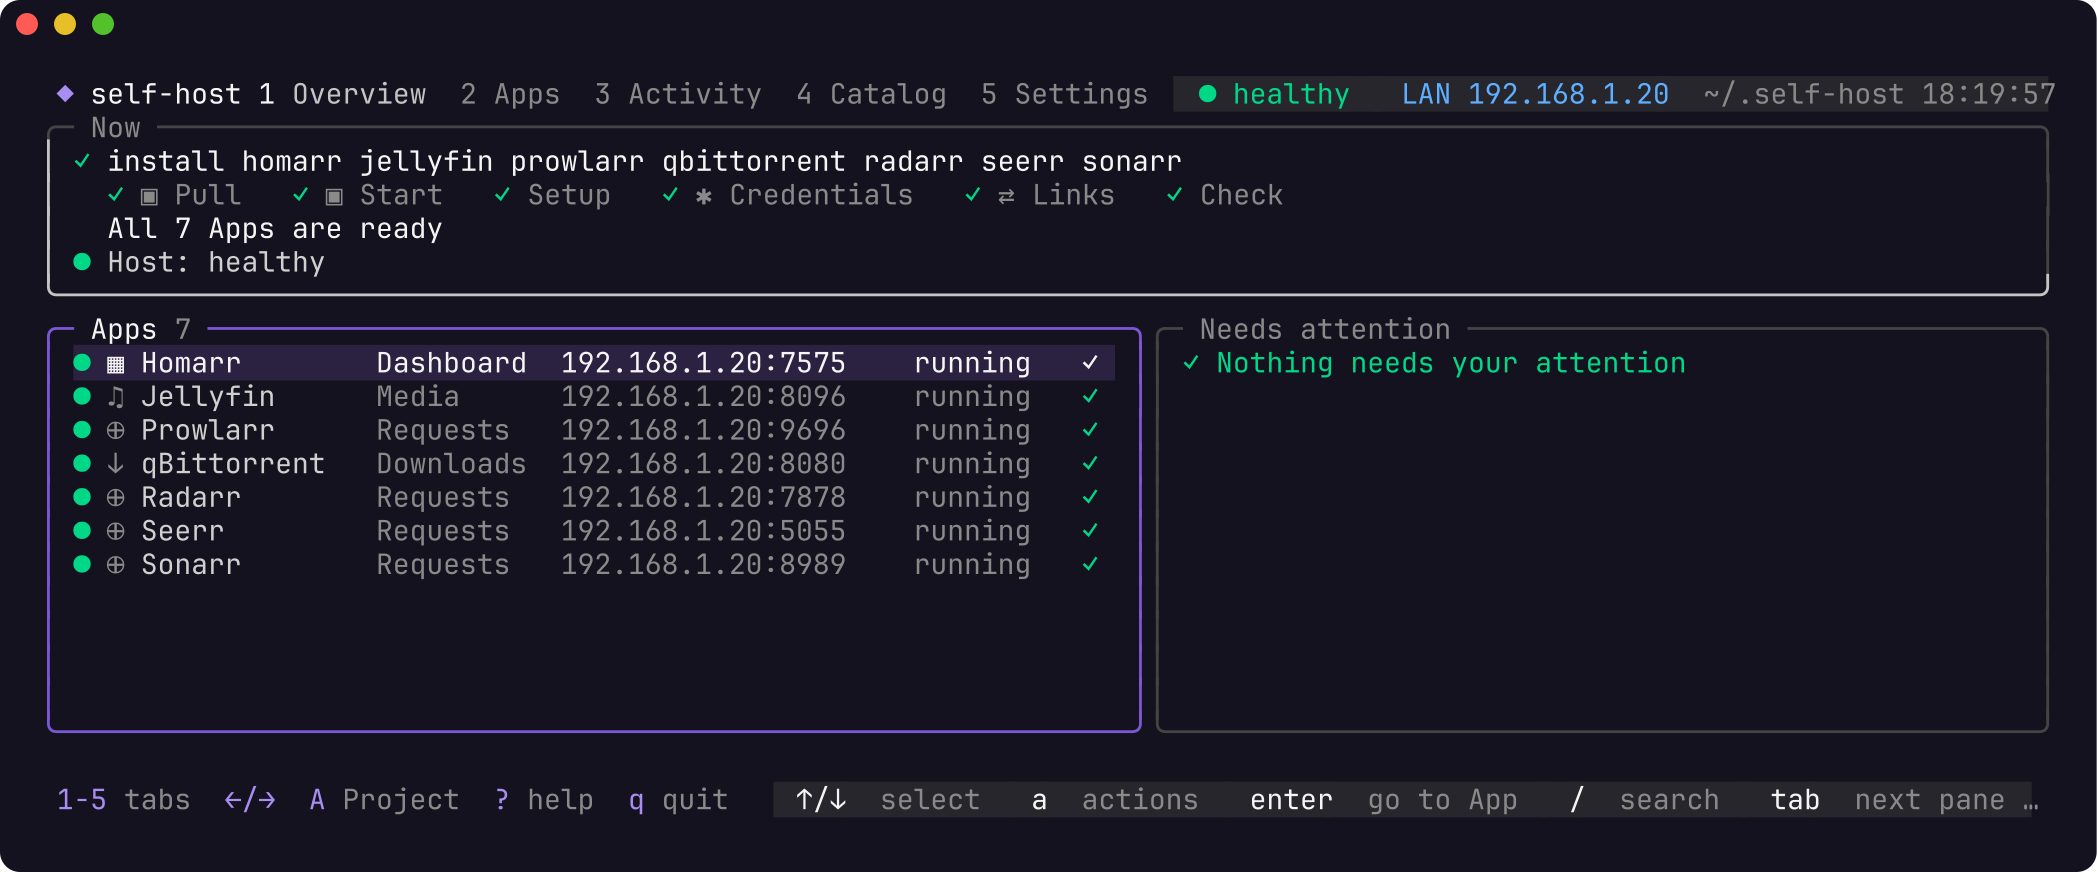Click the green status dot beside Jellyfin
Image resolution: width=2097 pixels, height=872 pixels.
[82, 397]
